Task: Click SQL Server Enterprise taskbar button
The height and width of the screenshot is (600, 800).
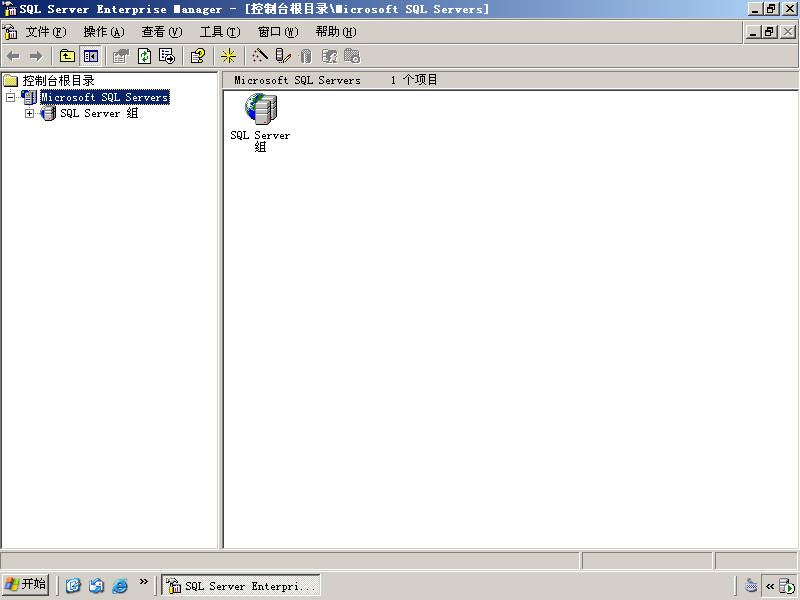Action: 241,585
